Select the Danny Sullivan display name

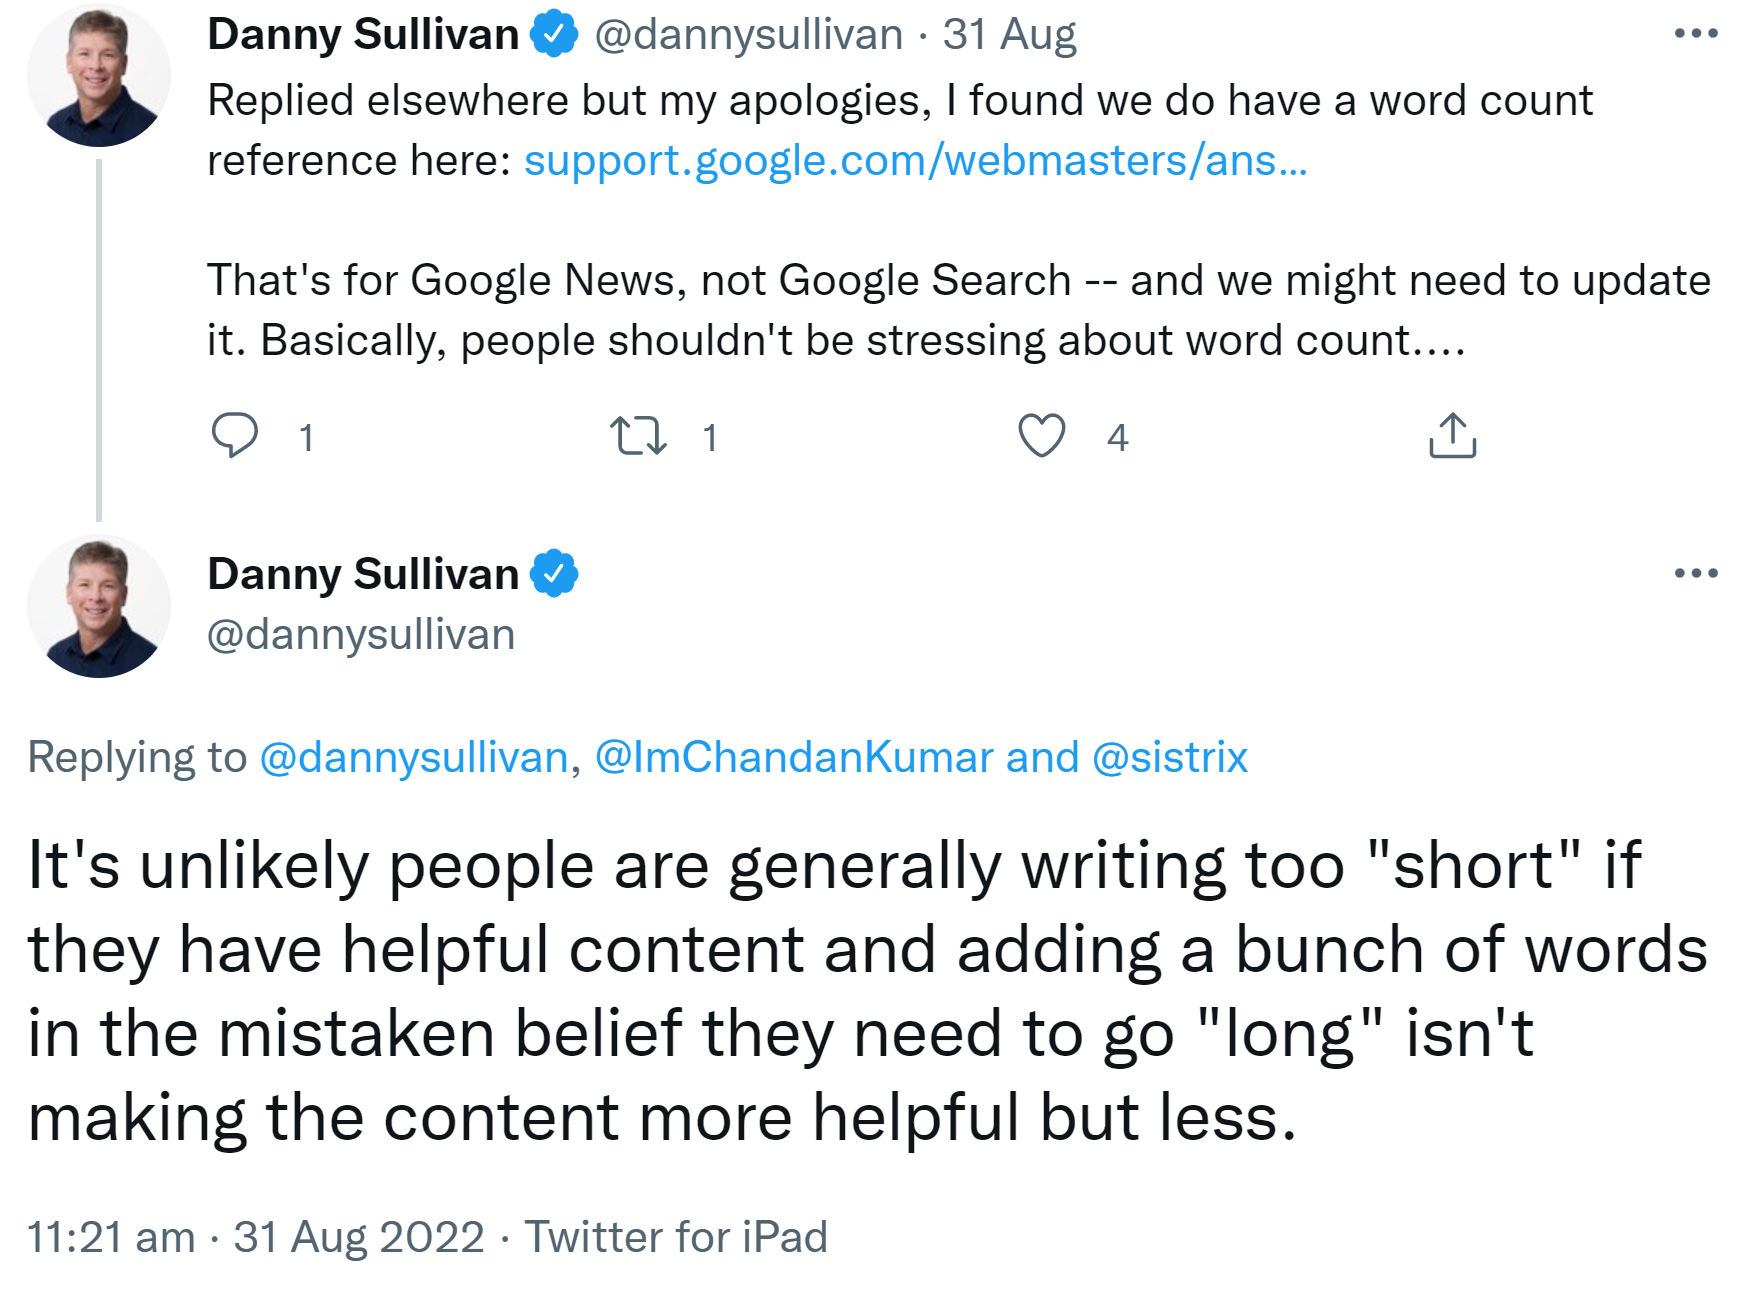click(x=365, y=33)
